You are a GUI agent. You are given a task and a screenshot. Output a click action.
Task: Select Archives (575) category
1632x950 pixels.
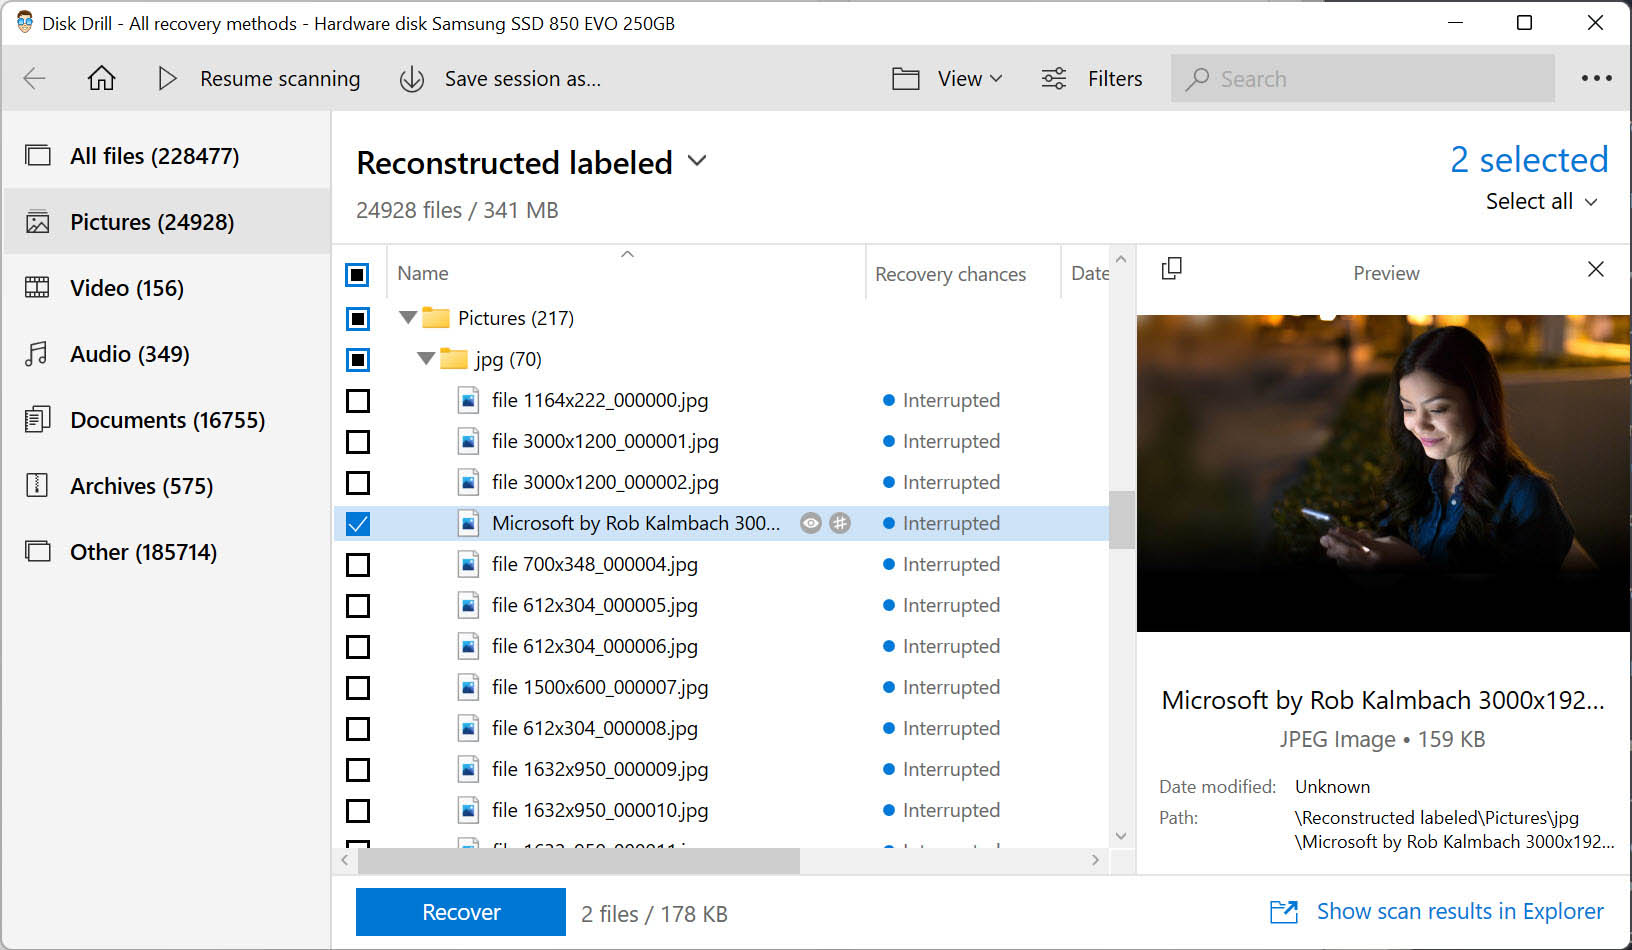(166, 486)
